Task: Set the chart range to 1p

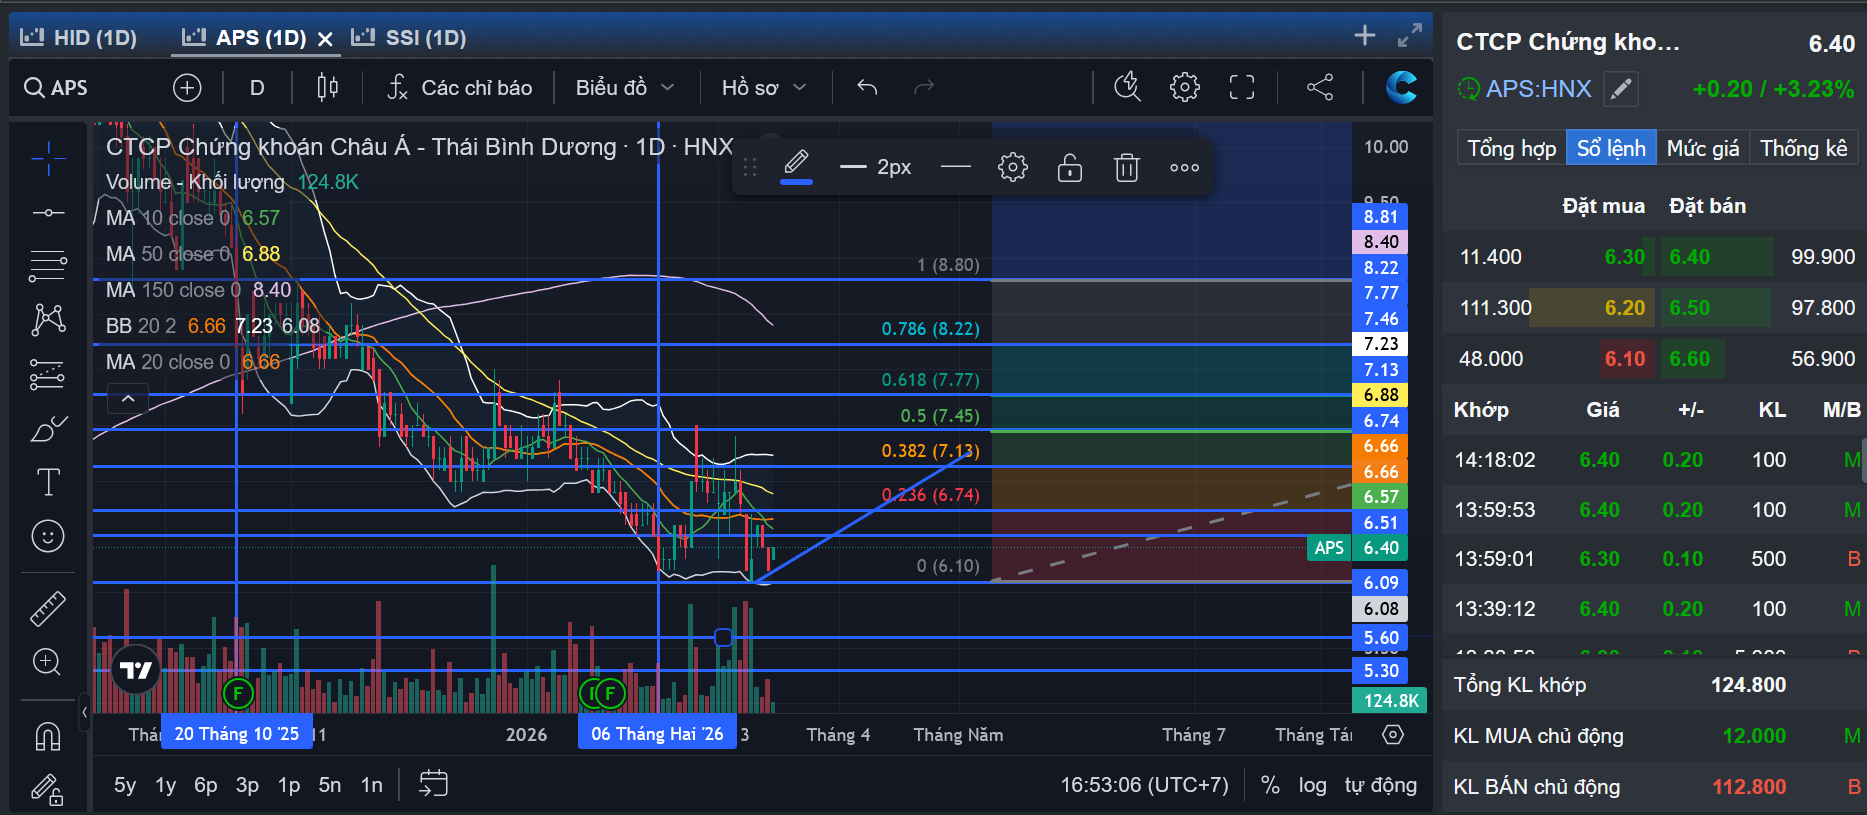Action: click(289, 785)
